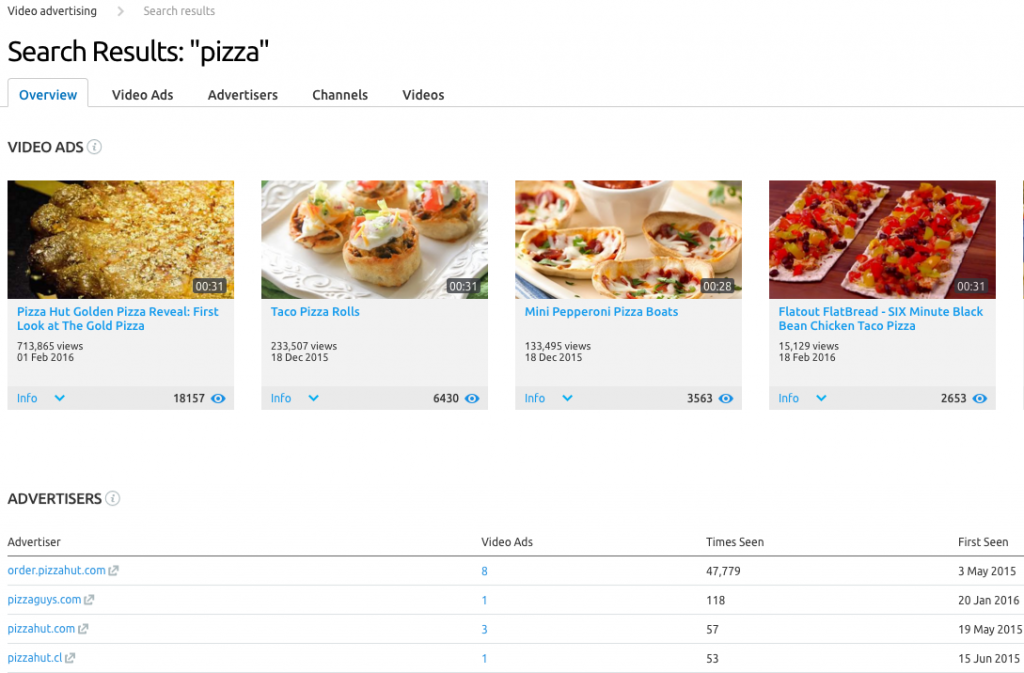This screenshot has width=1024, height=673.
Task: Click the Advertiser column header
Action: (34, 542)
